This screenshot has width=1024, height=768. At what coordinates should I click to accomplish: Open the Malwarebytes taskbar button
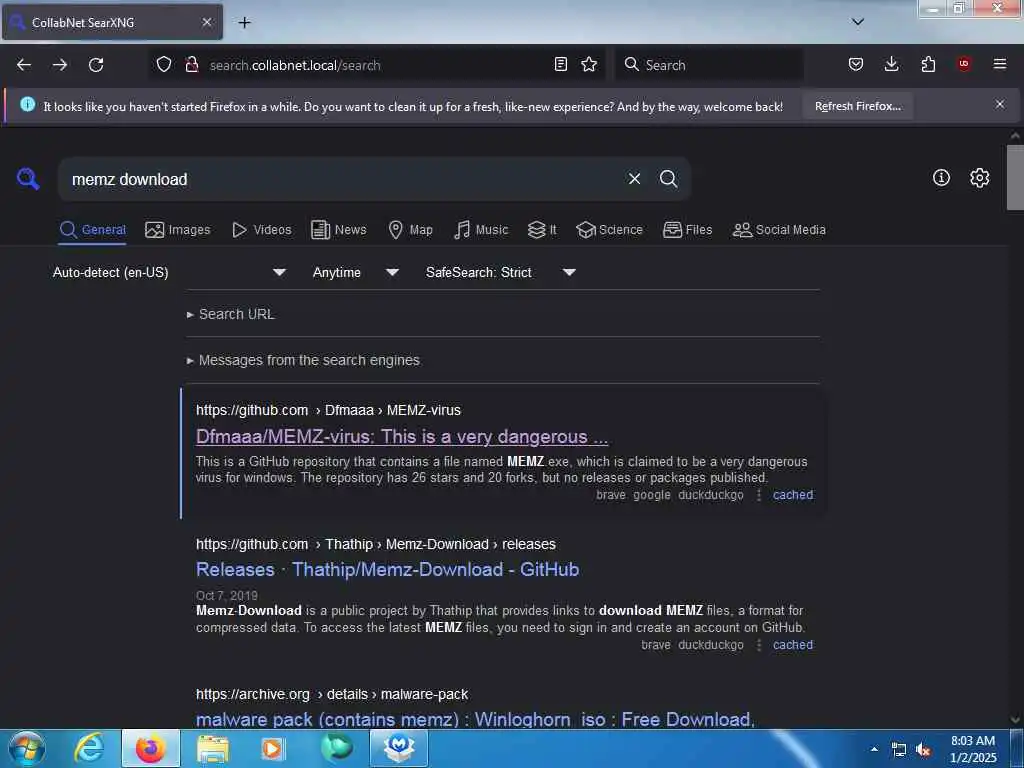click(x=399, y=748)
